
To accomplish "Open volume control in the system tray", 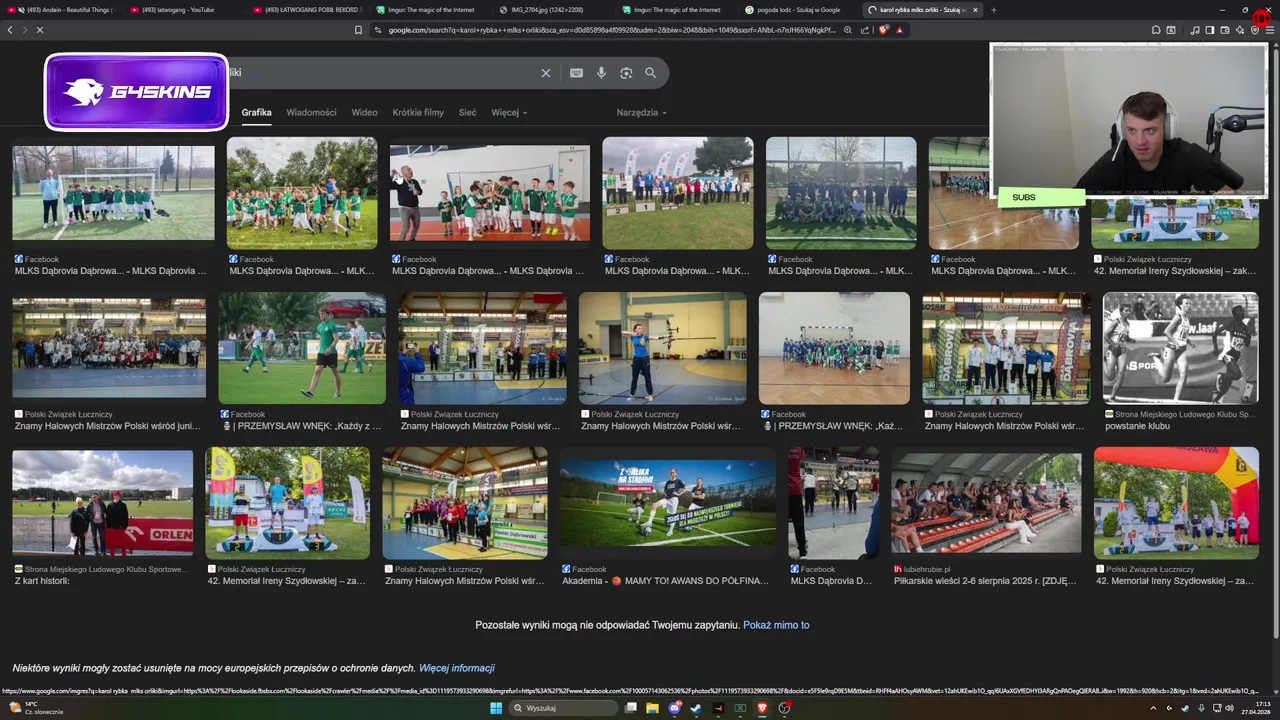I will click(x=1230, y=708).
